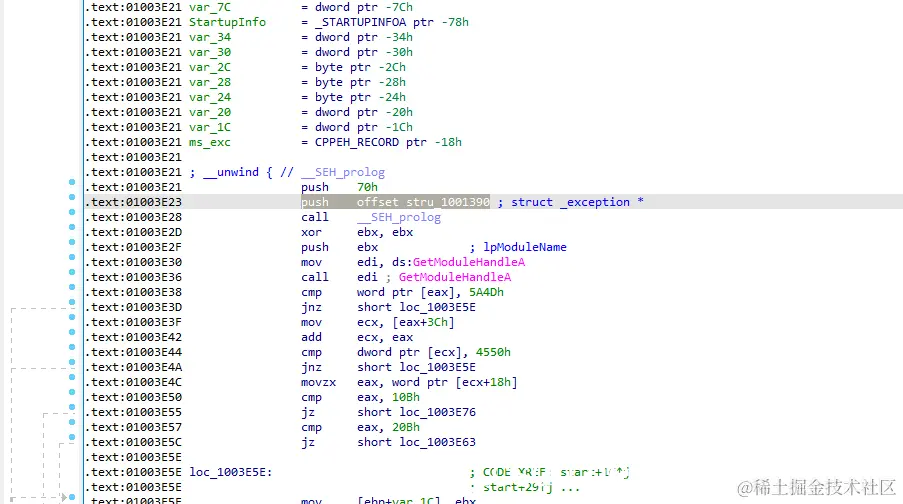Toggle breakpoint dot on highlighted row 01003E23
The height and width of the screenshot is (504, 903).
pos(72,197)
